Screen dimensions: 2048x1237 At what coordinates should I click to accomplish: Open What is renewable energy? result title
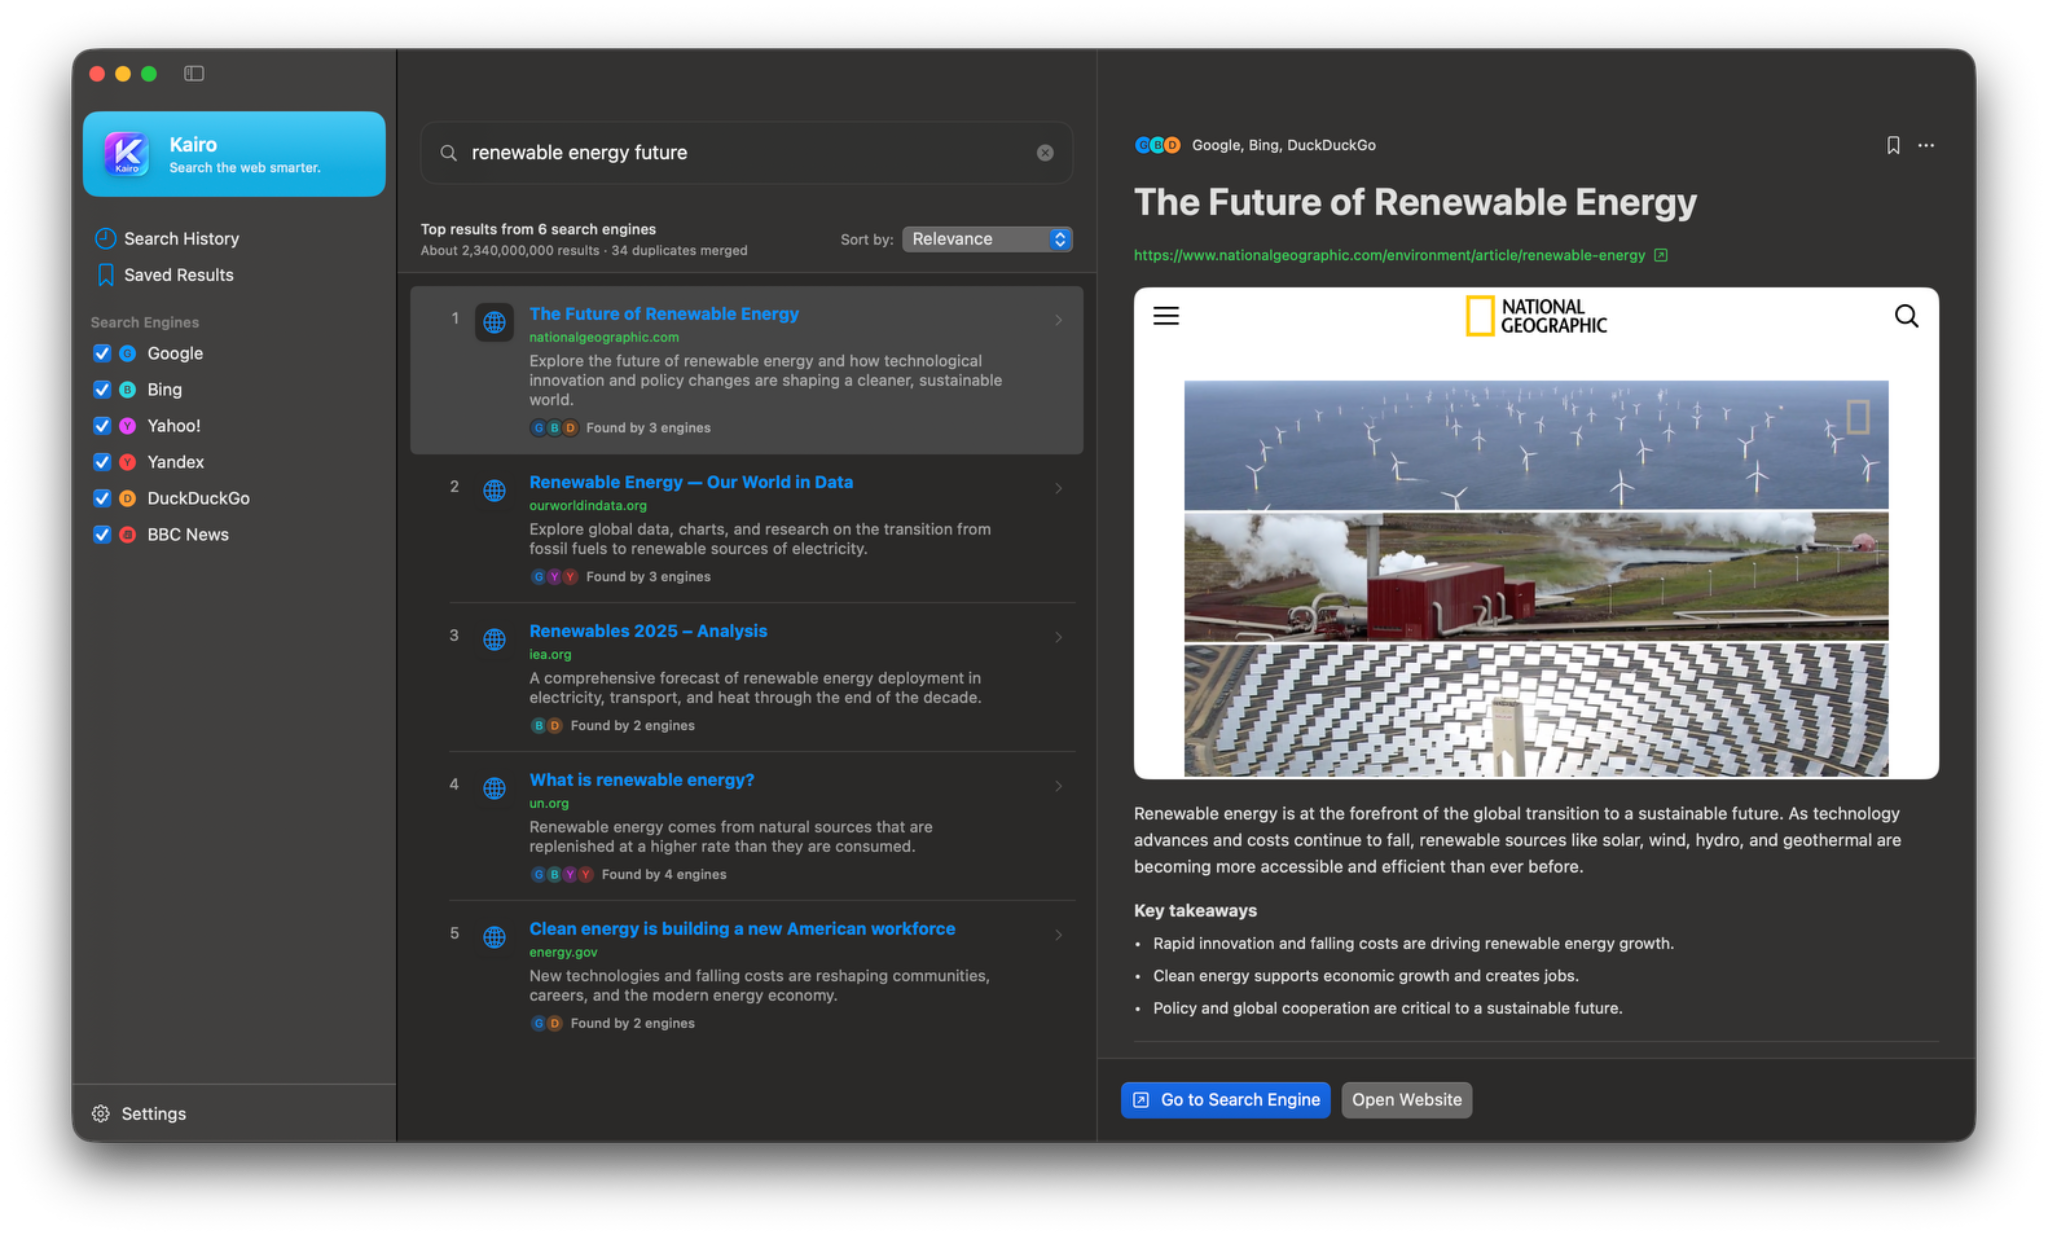click(x=642, y=780)
